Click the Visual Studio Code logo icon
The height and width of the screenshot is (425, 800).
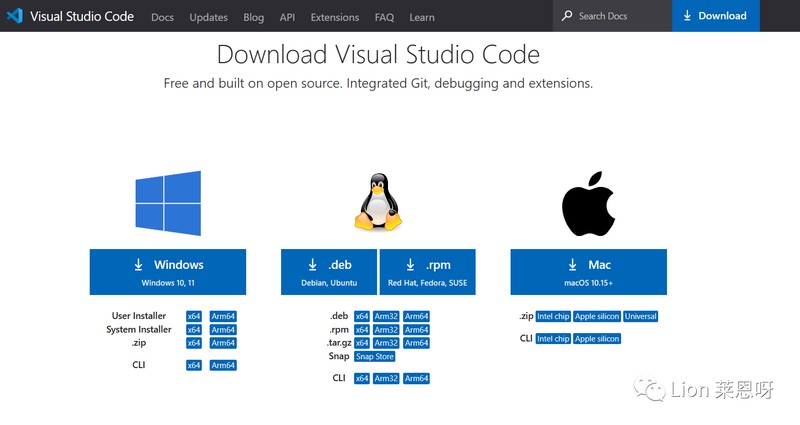14,16
